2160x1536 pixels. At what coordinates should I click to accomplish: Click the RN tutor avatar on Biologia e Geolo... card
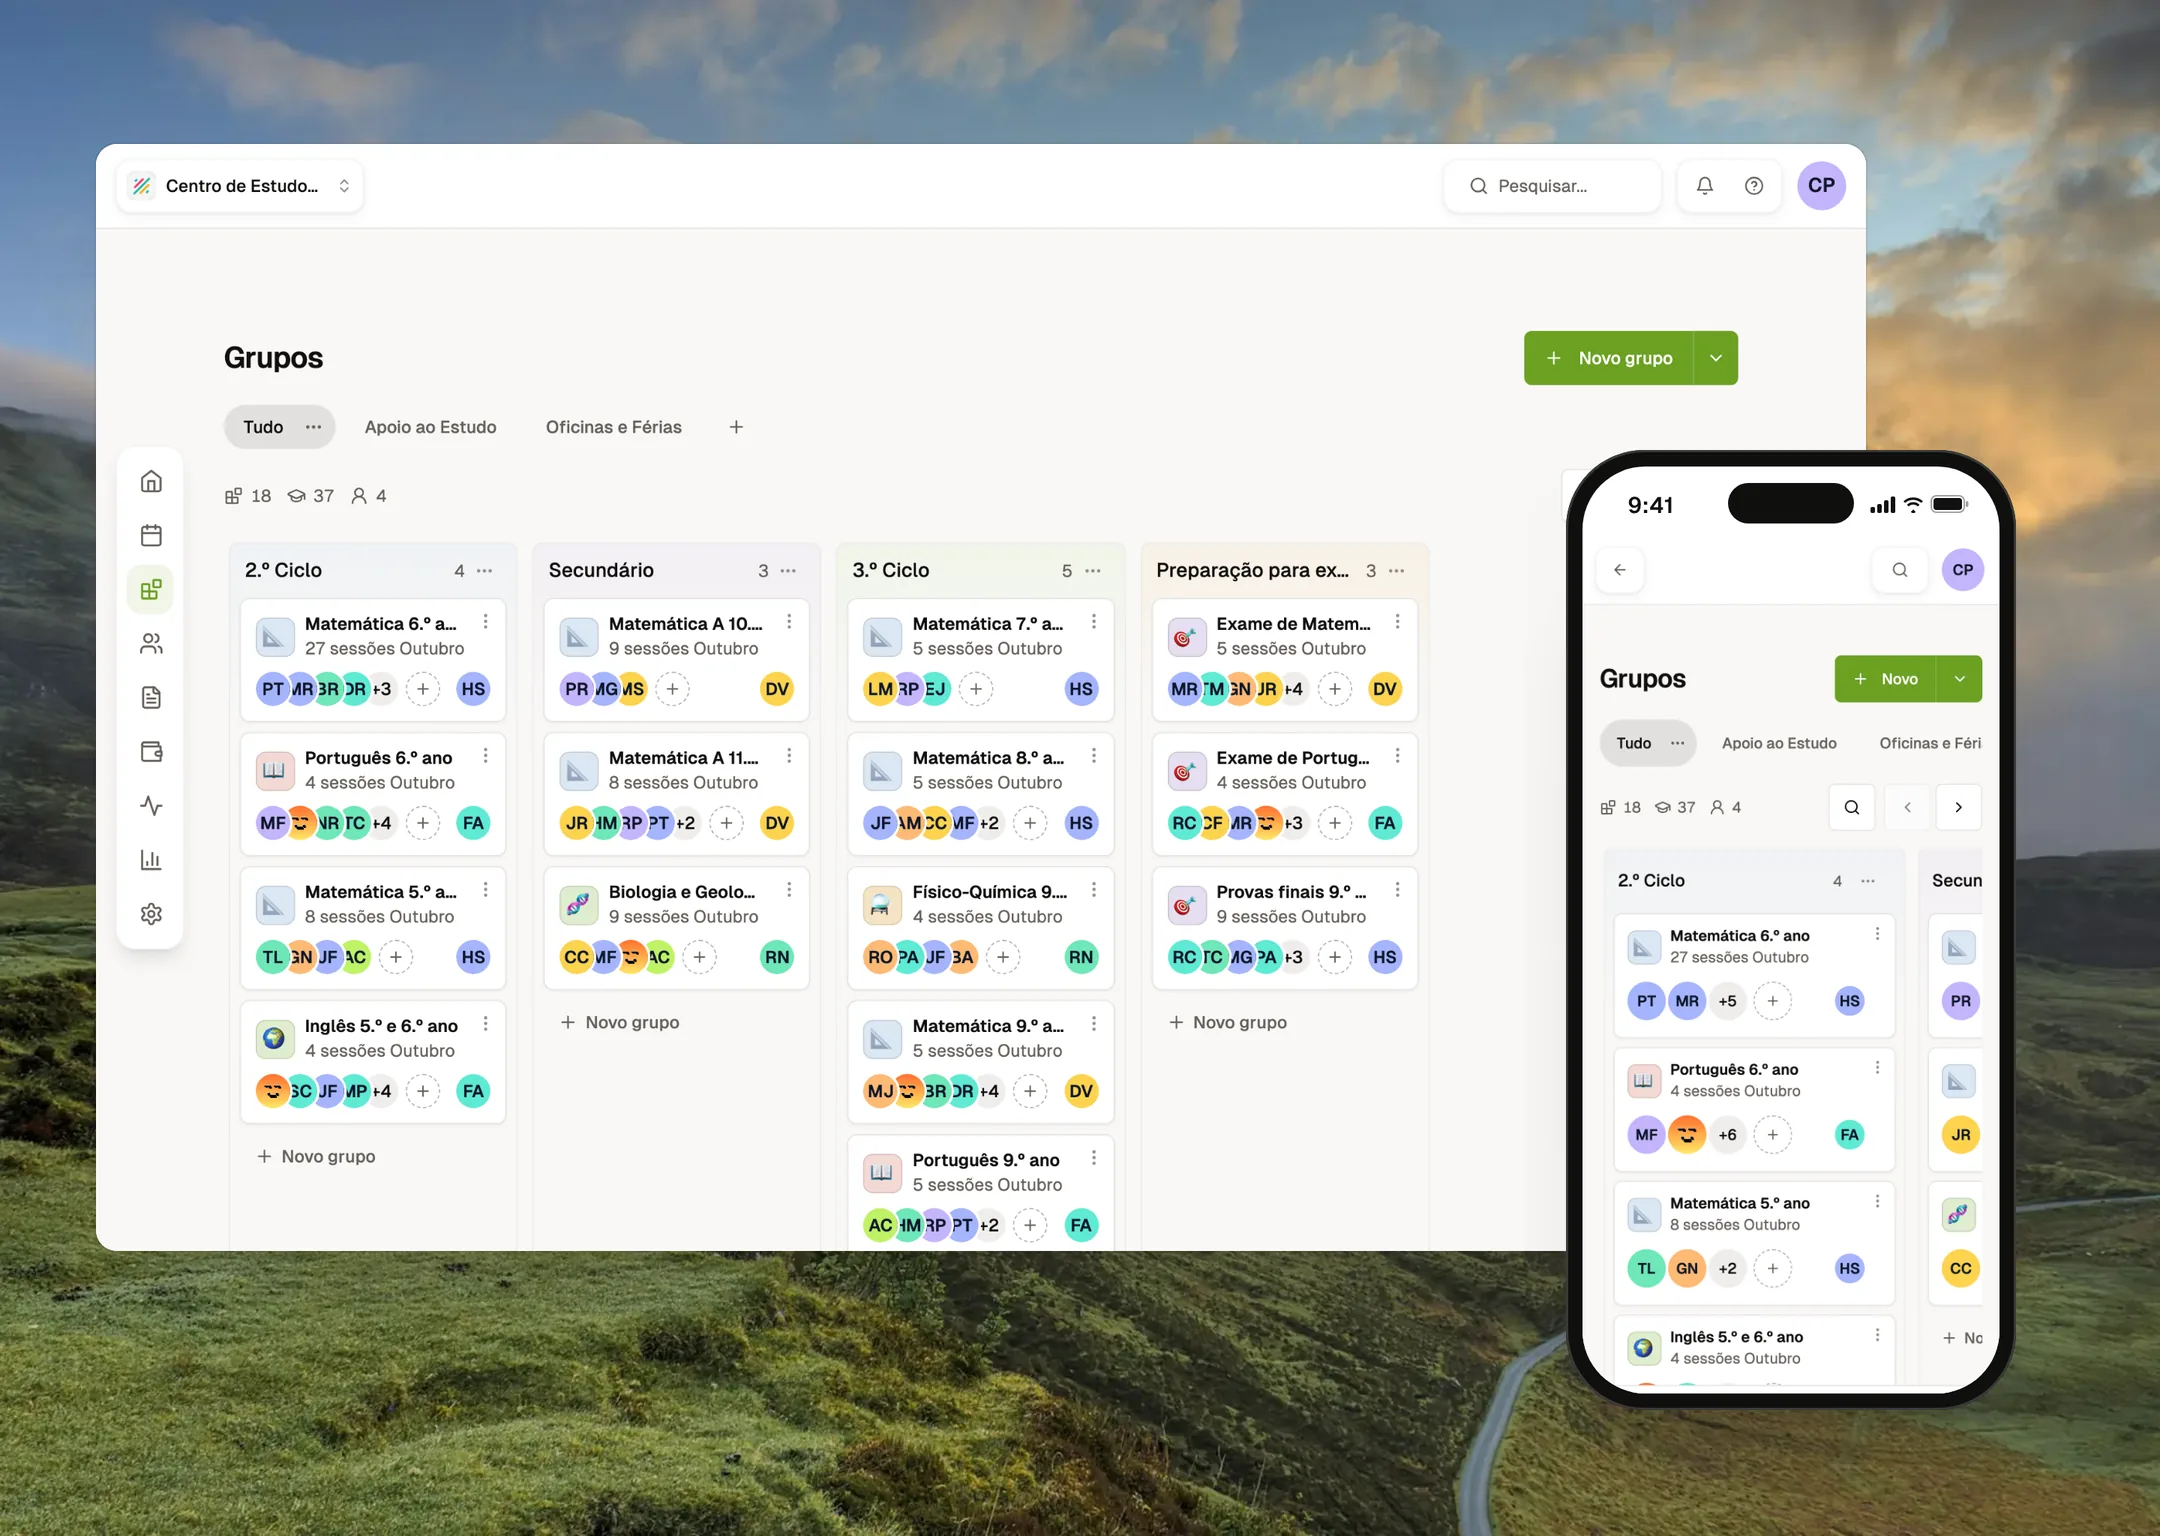[x=777, y=957]
